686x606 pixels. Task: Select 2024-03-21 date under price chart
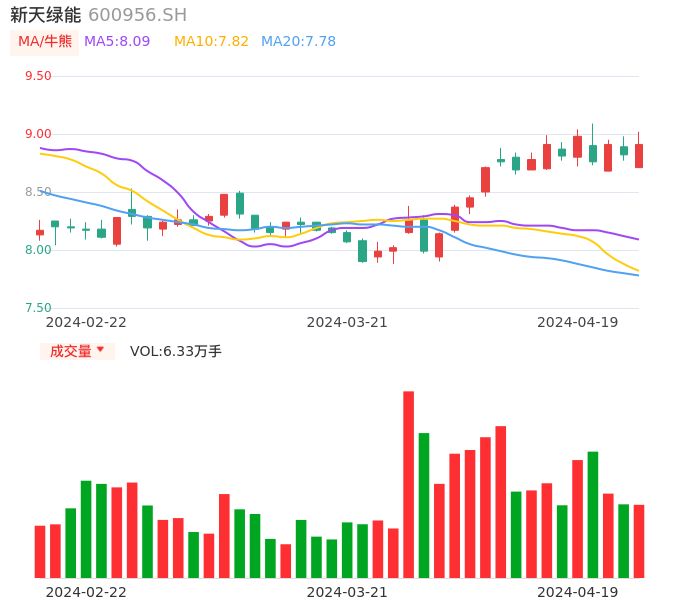tap(347, 322)
